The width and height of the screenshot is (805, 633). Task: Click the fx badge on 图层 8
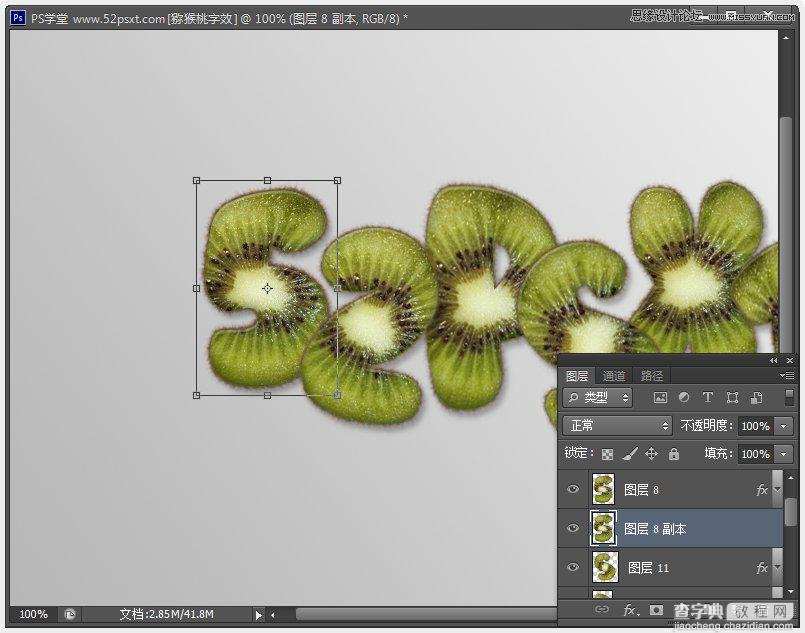[x=762, y=490]
